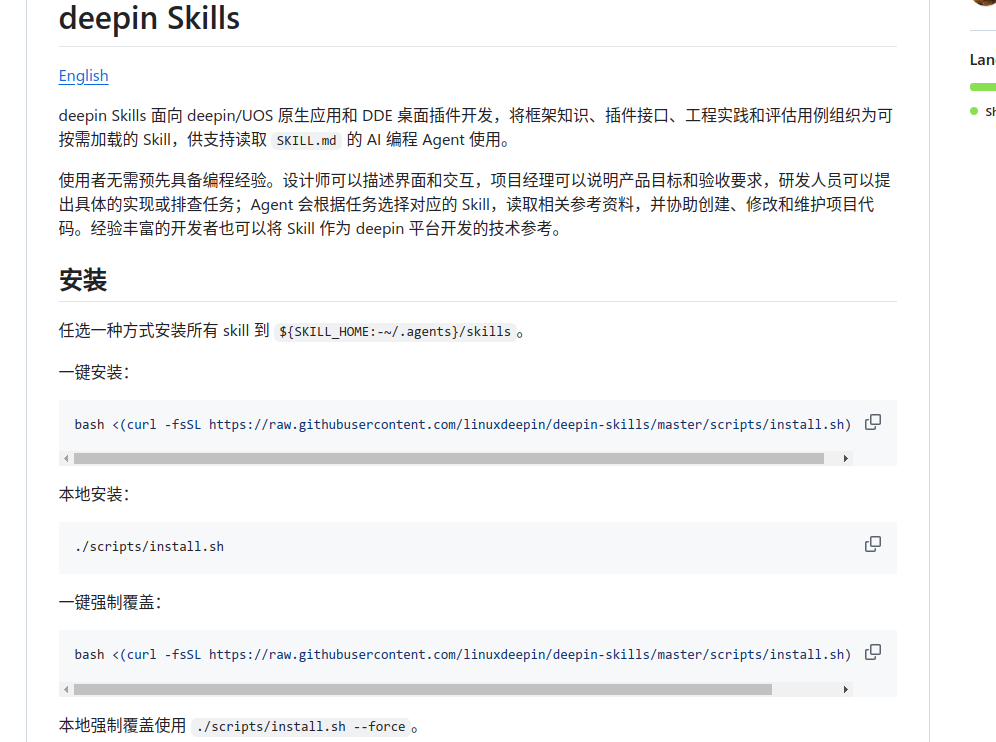
Task: Click the sentence "任选一种方式安装所有 skill 到"
Action: (164, 331)
